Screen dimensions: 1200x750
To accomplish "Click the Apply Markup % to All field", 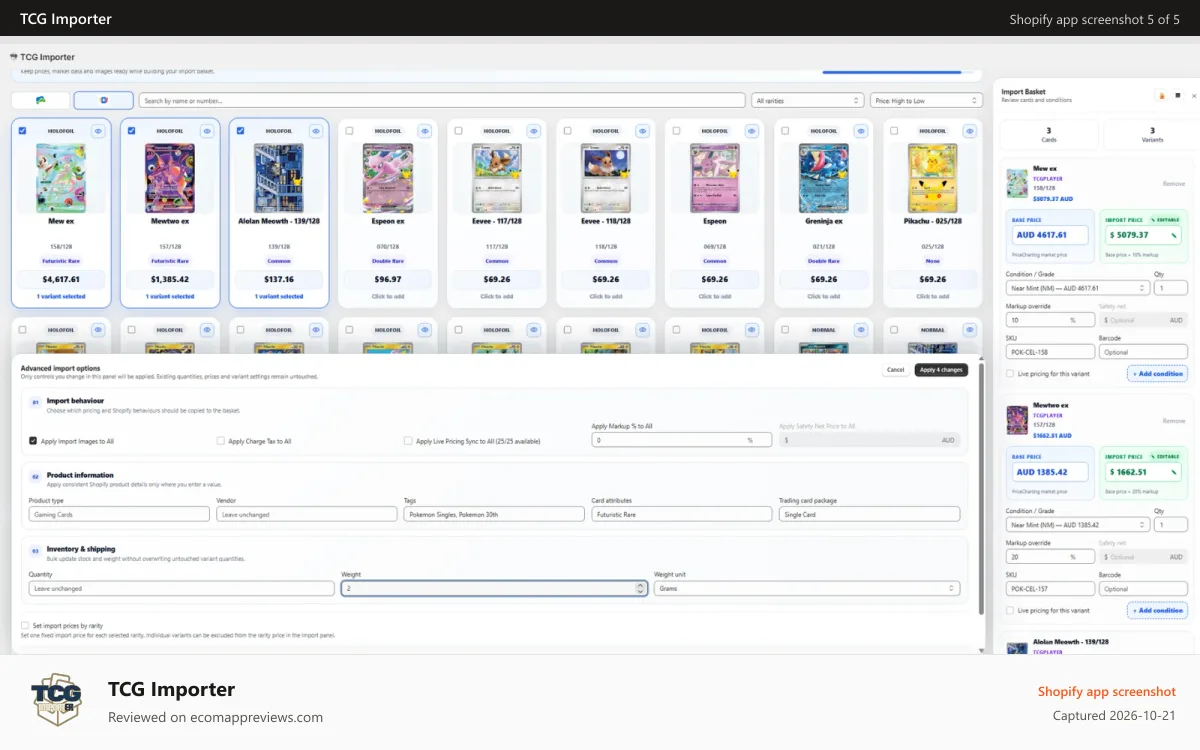I will (x=681, y=440).
